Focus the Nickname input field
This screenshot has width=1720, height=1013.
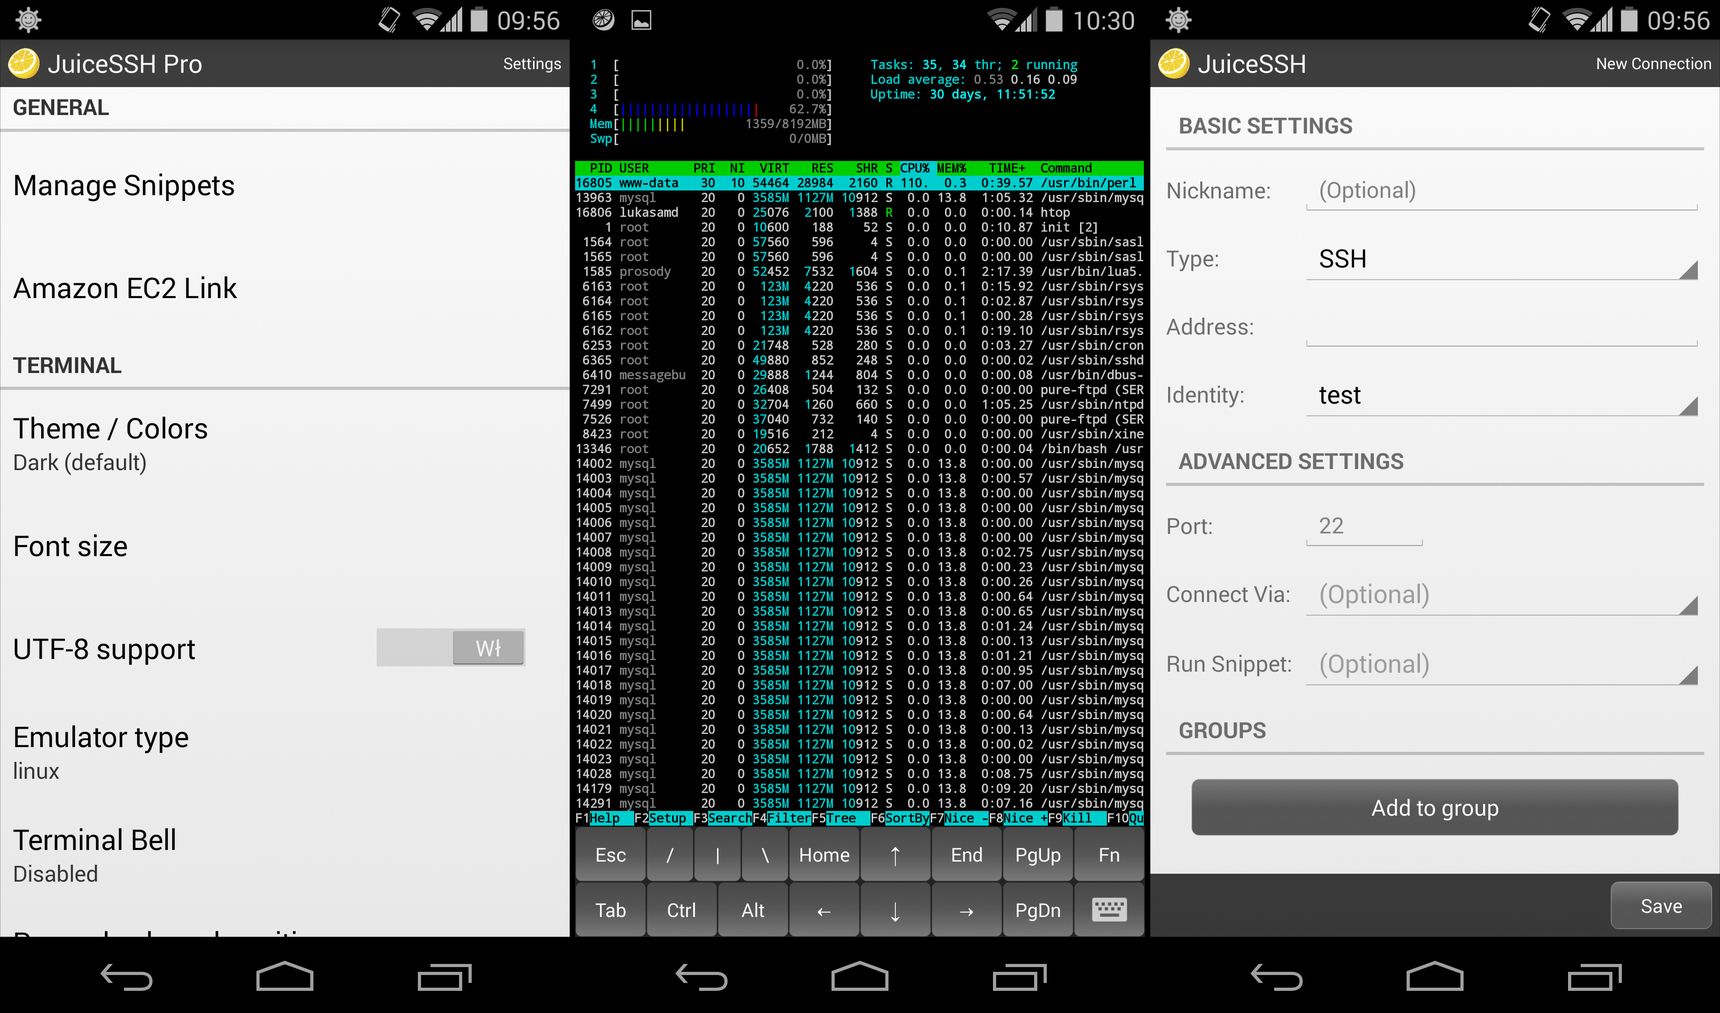tap(1502, 191)
